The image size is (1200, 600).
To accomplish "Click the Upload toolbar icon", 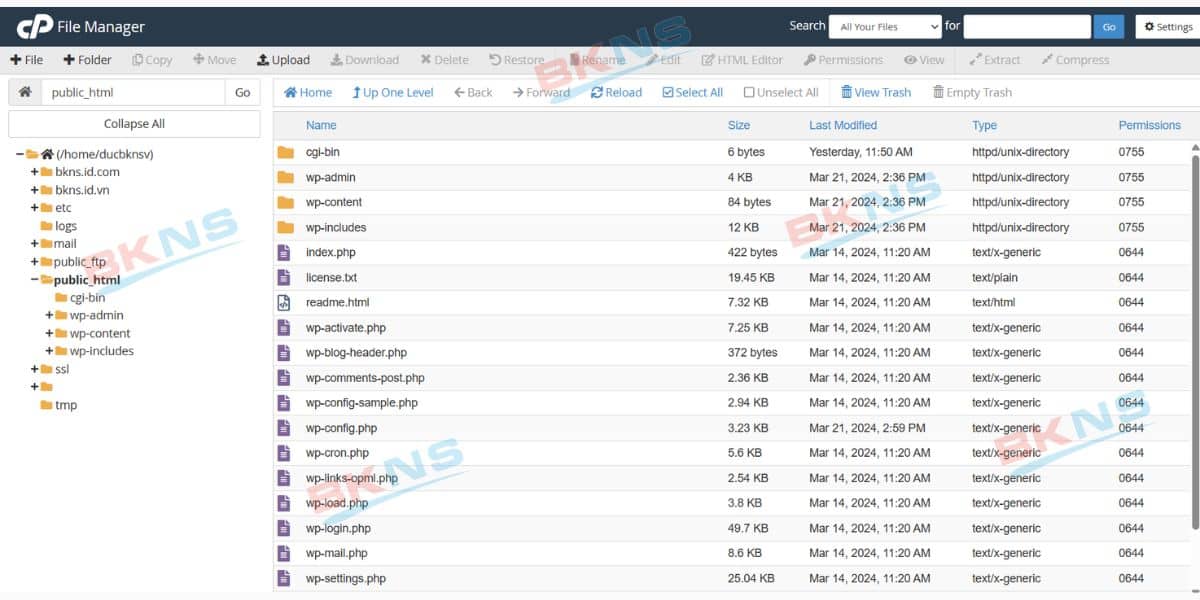I will (x=263, y=60).
